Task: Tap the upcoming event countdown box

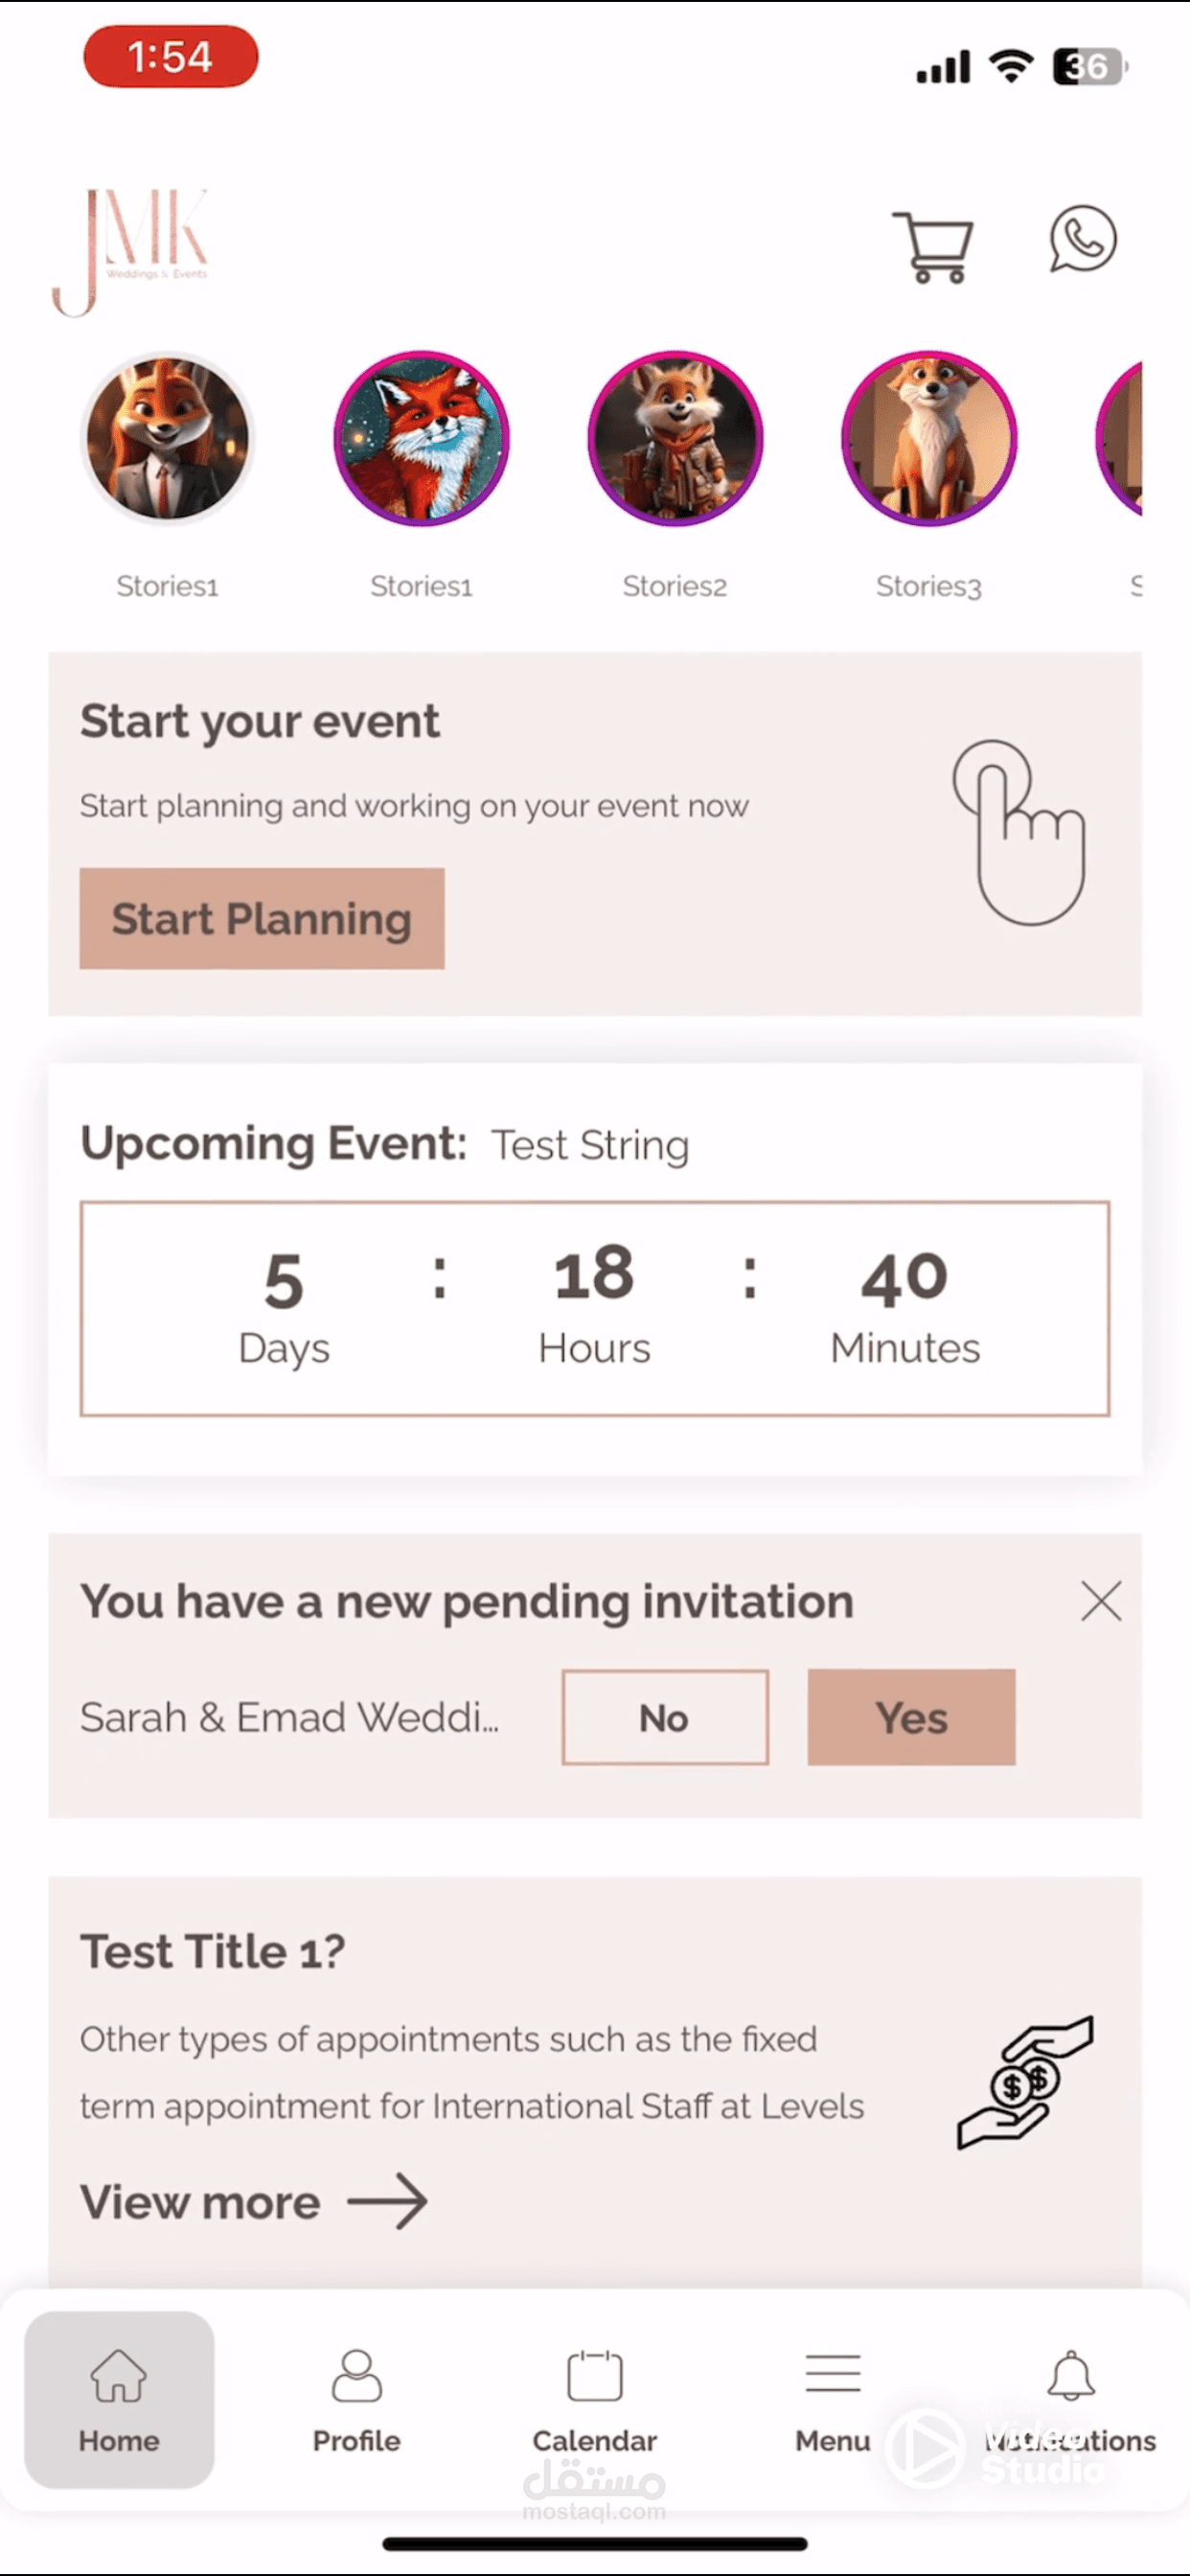Action: click(595, 1308)
